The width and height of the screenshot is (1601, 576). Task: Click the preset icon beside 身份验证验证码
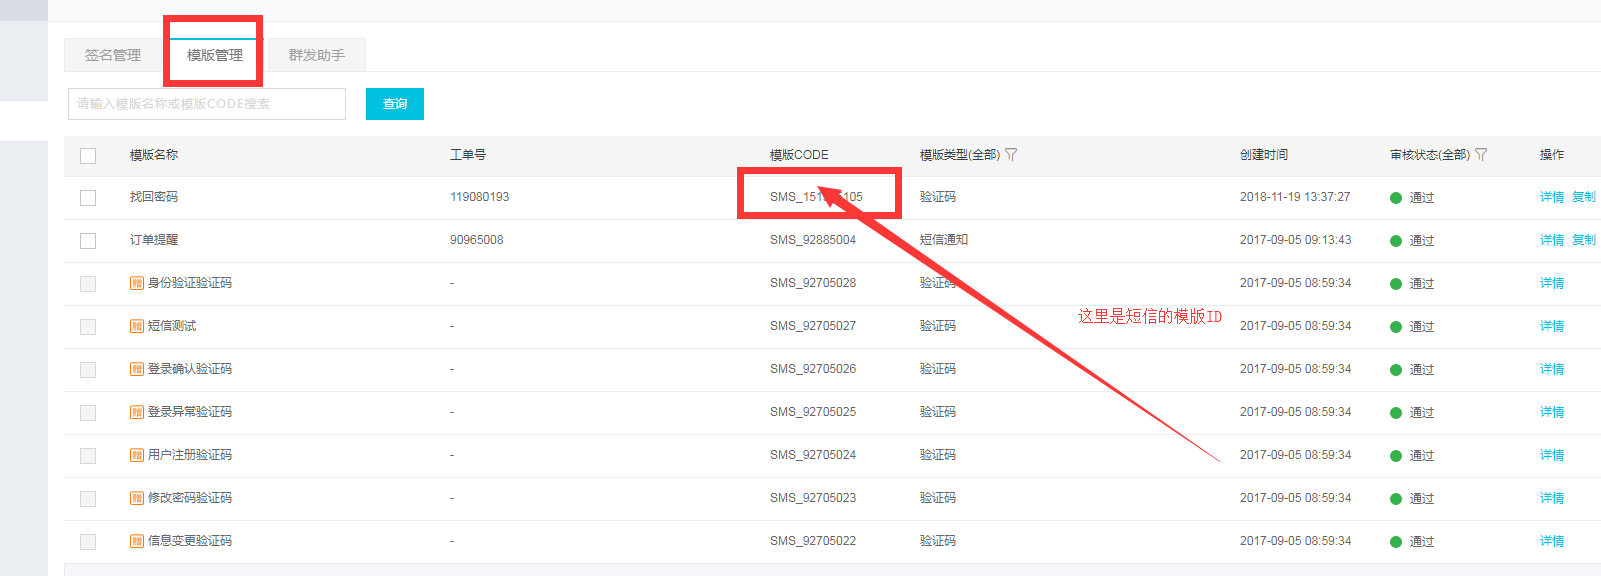[x=137, y=283]
